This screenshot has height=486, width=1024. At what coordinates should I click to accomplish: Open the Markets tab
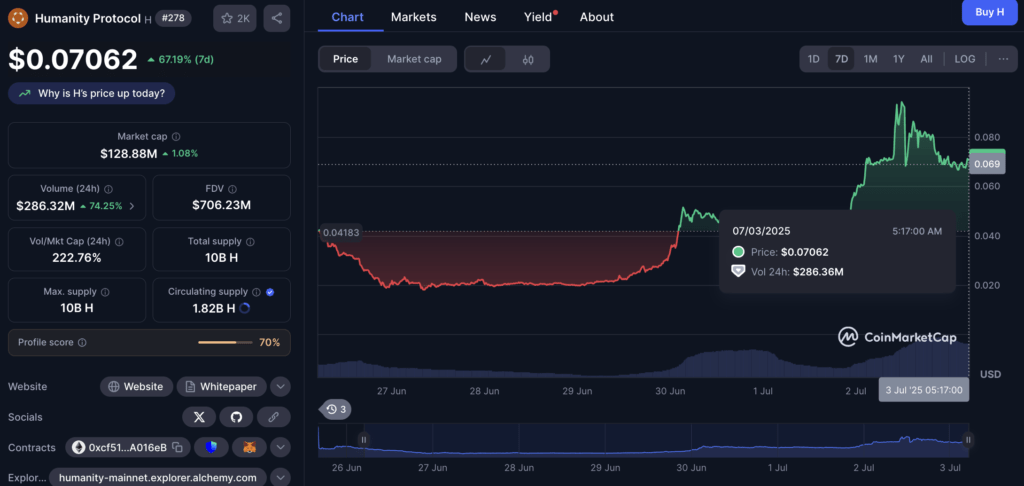click(413, 17)
